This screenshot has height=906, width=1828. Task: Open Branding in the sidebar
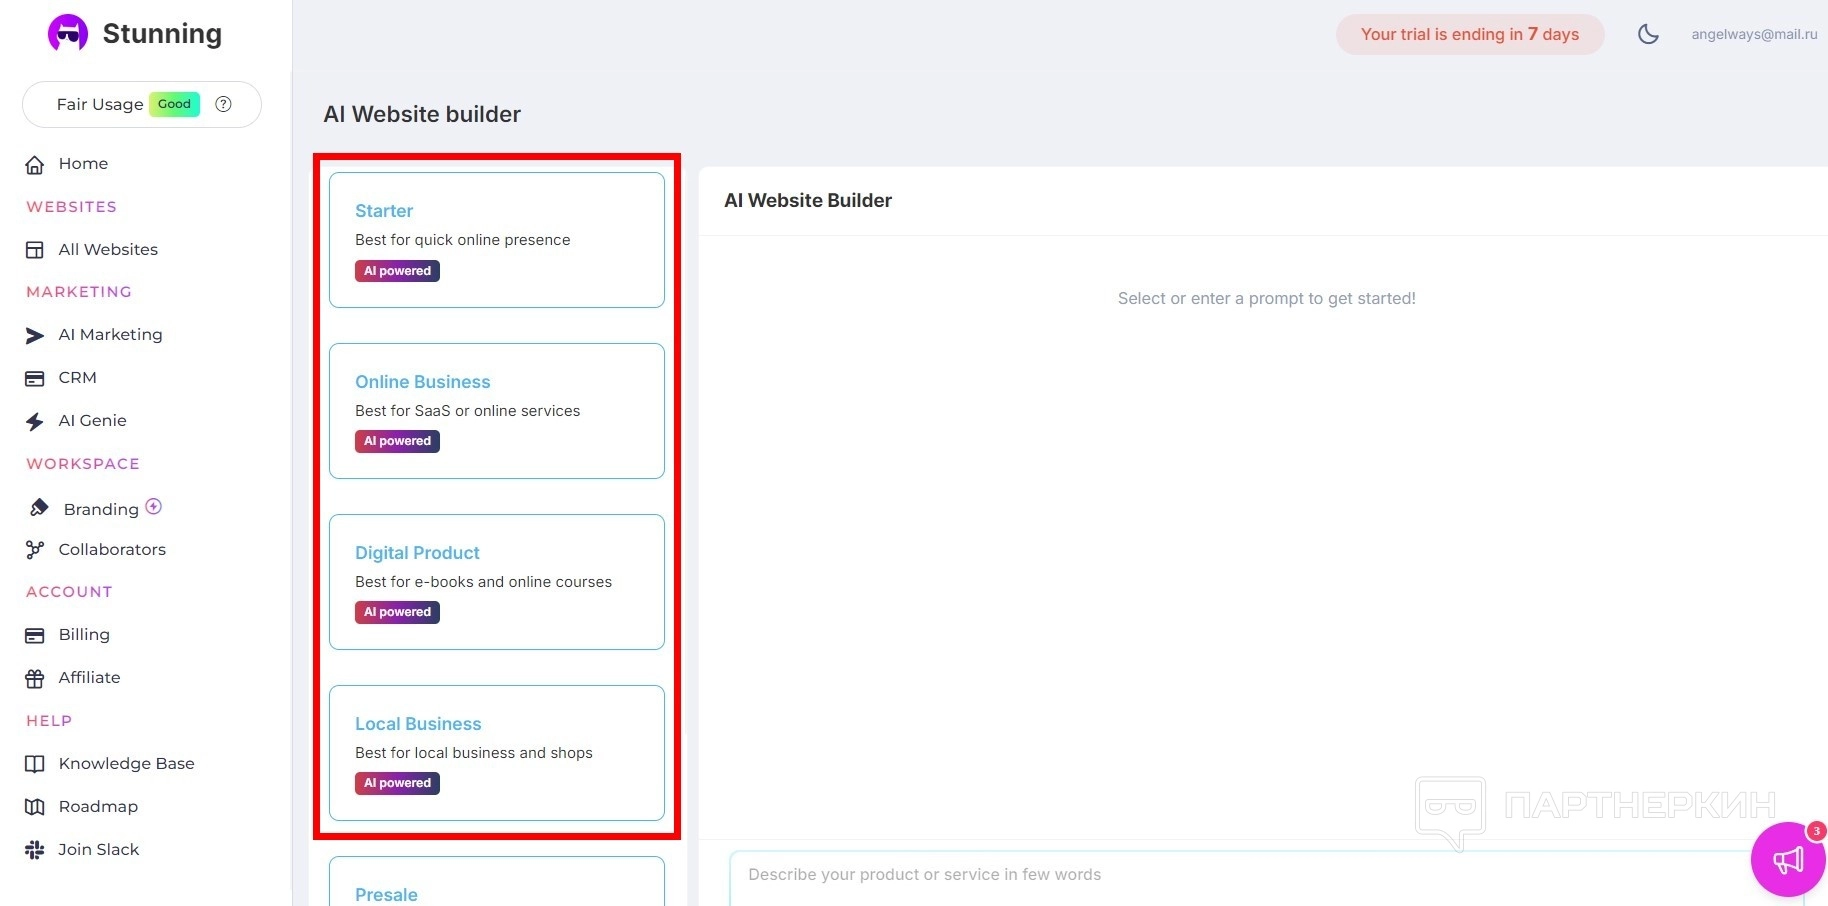(x=101, y=509)
